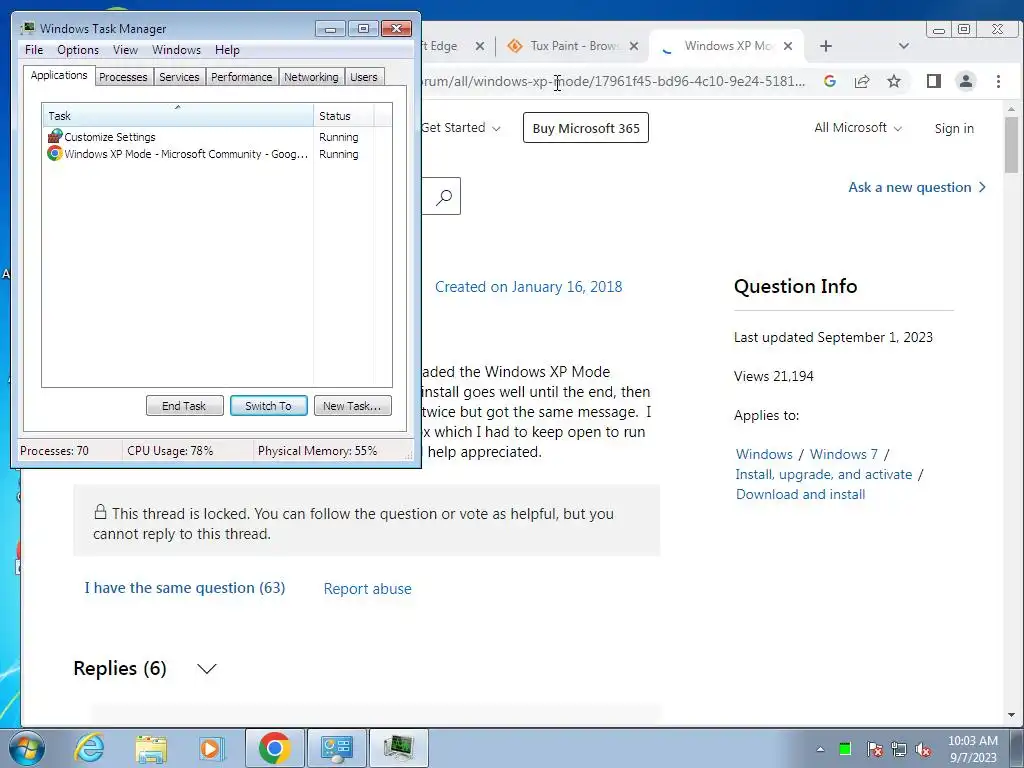The image size is (1024, 768).
Task: Select the Applications tab
Action: [x=59, y=75]
